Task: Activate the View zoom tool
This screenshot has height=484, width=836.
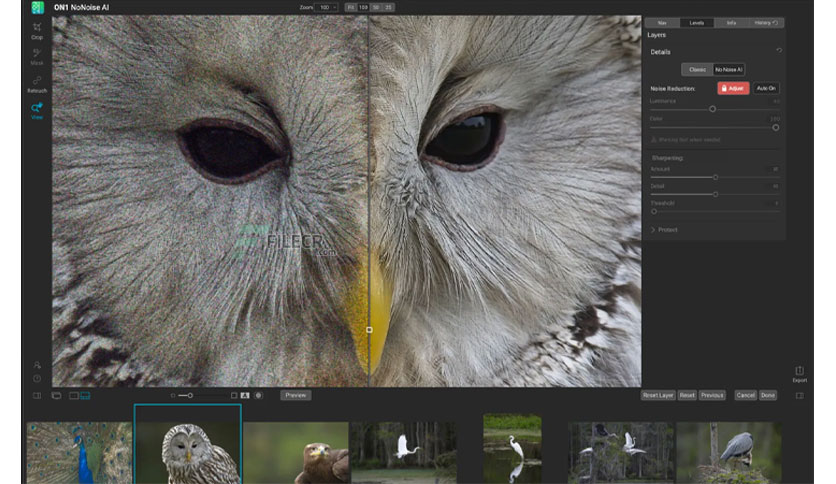Action: [x=37, y=111]
